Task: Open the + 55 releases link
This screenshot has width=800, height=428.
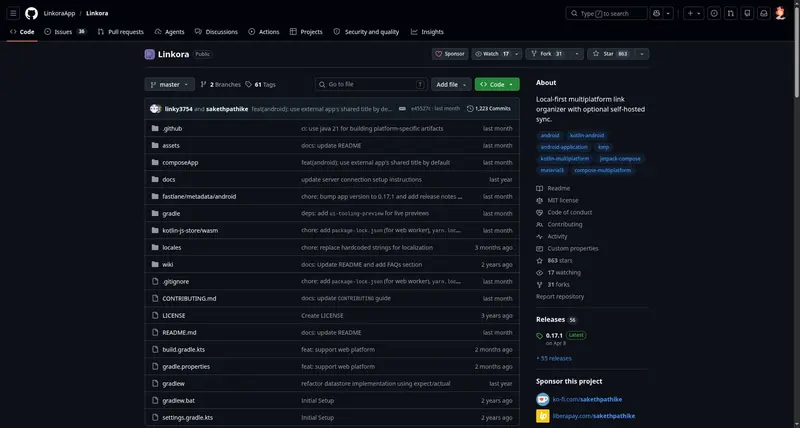Action: click(554, 358)
